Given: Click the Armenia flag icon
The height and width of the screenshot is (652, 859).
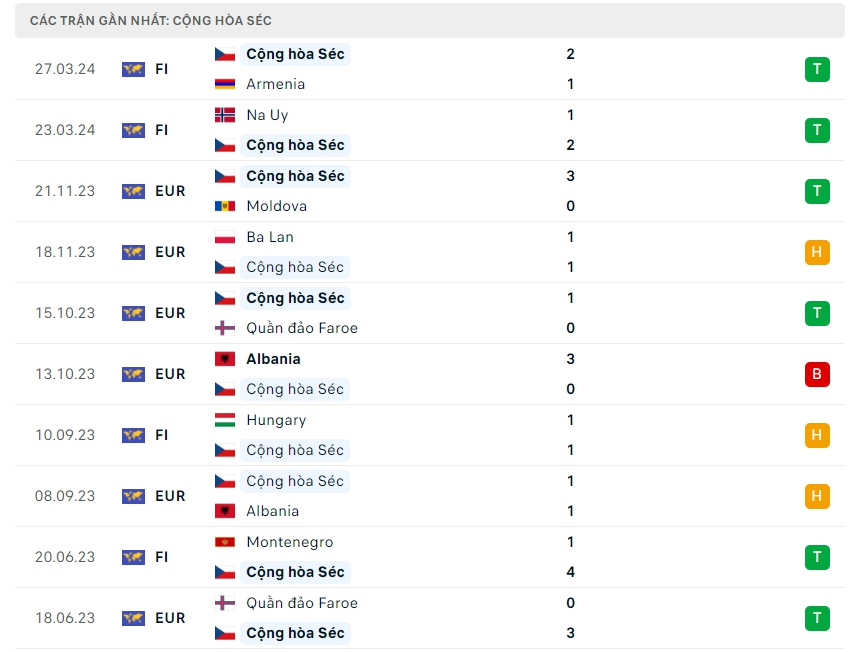Looking at the screenshot, I should pos(225,85).
